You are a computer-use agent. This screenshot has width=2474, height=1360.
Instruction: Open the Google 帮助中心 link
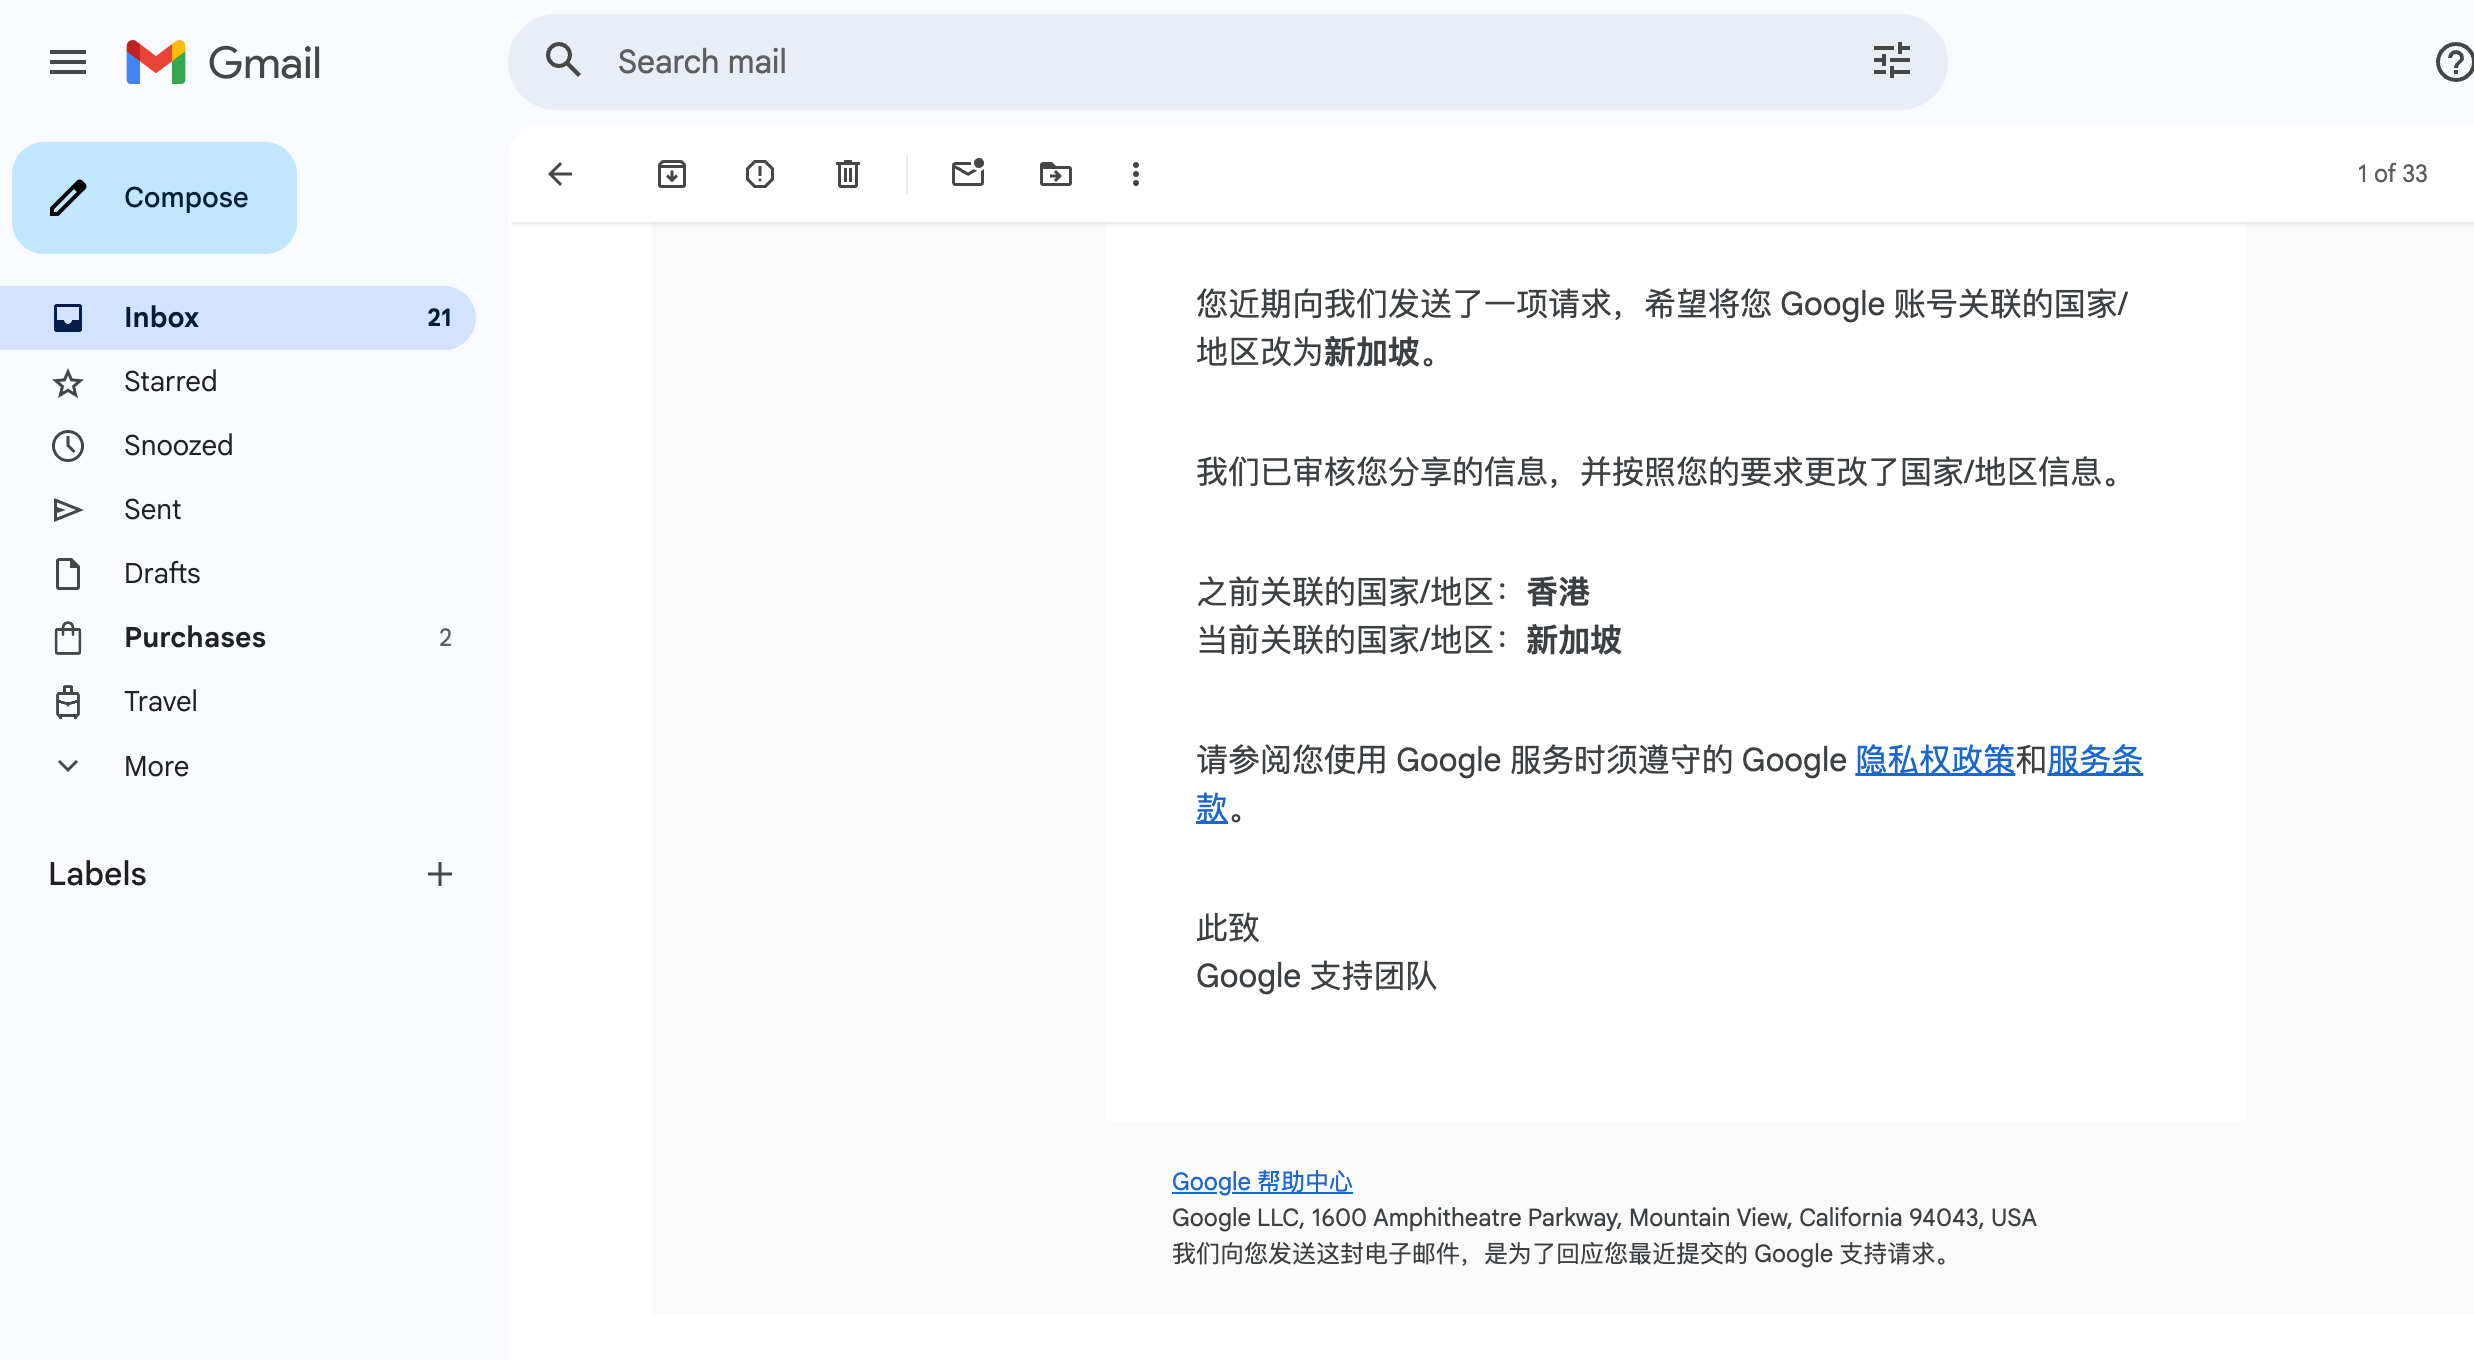pos(1261,1181)
